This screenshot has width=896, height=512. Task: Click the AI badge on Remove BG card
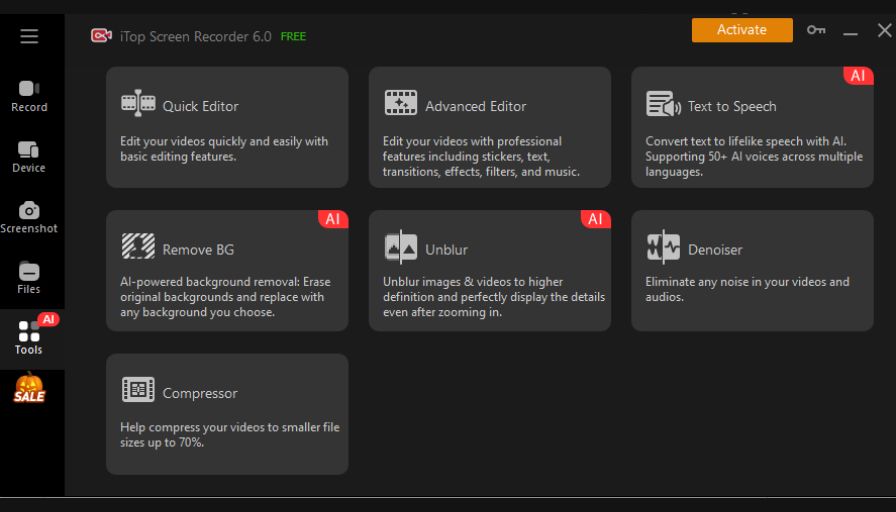pos(333,219)
